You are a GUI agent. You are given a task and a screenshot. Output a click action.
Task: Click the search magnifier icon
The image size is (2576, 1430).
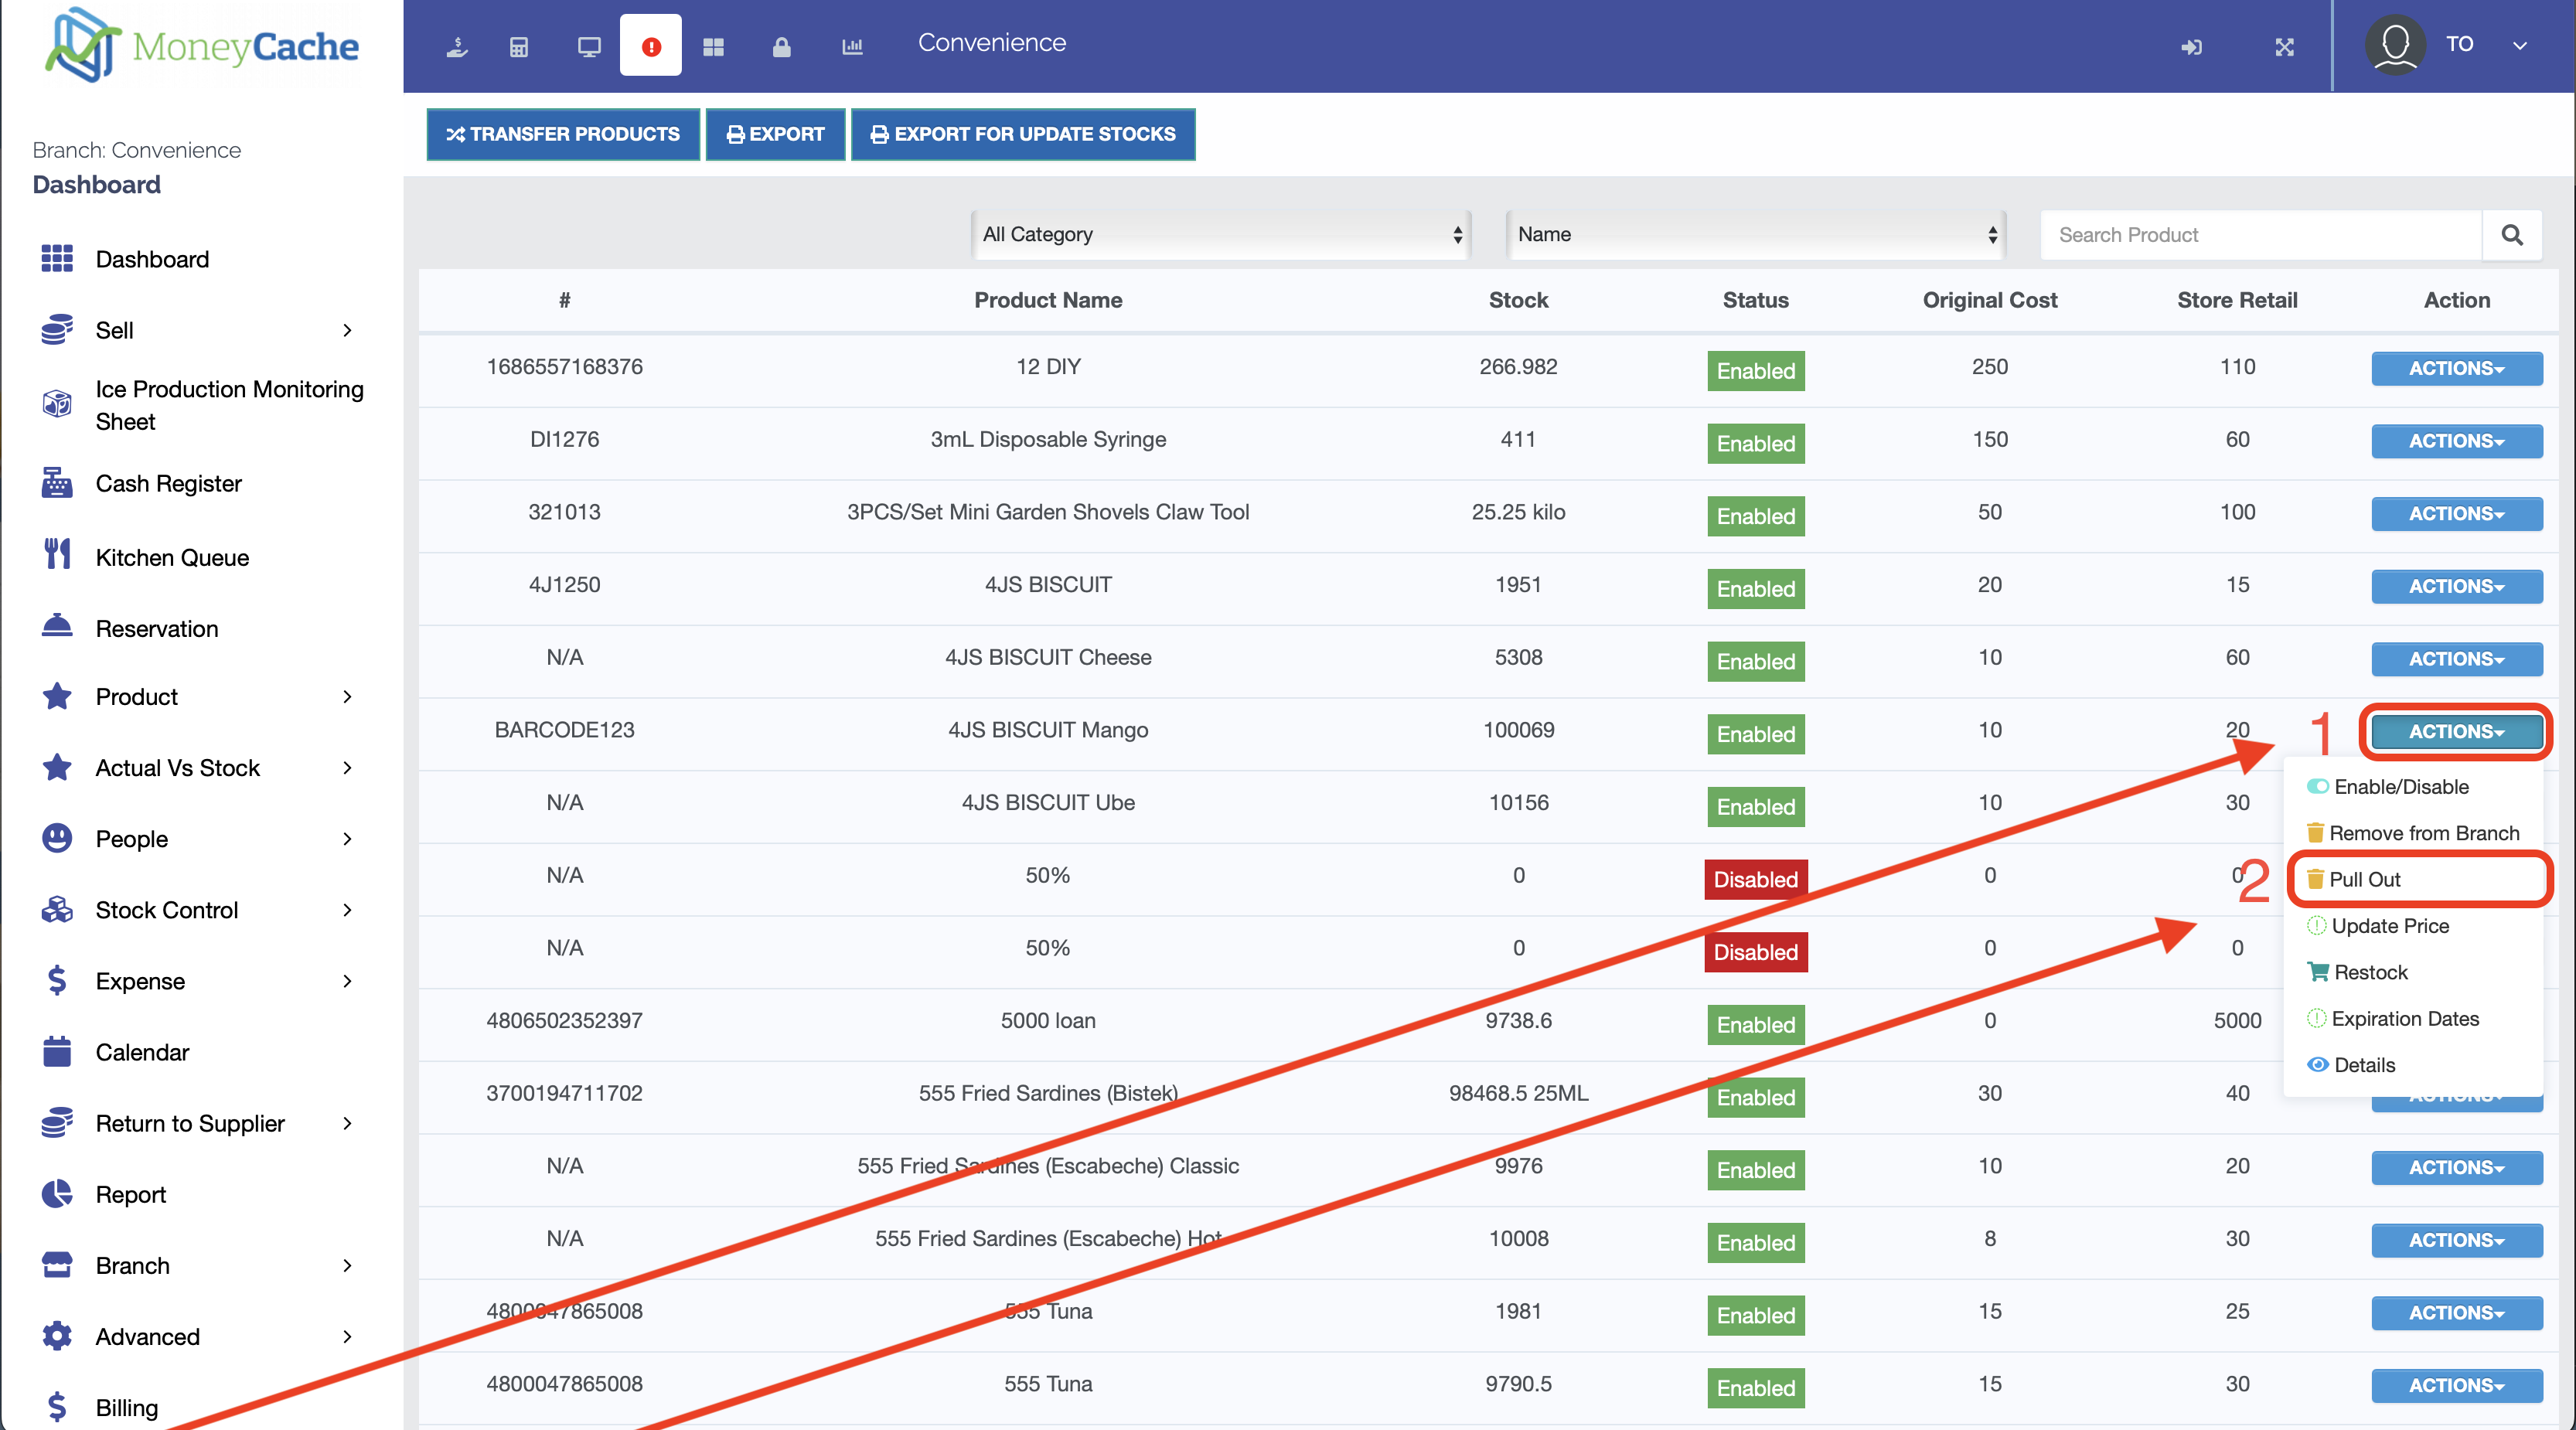2511,235
